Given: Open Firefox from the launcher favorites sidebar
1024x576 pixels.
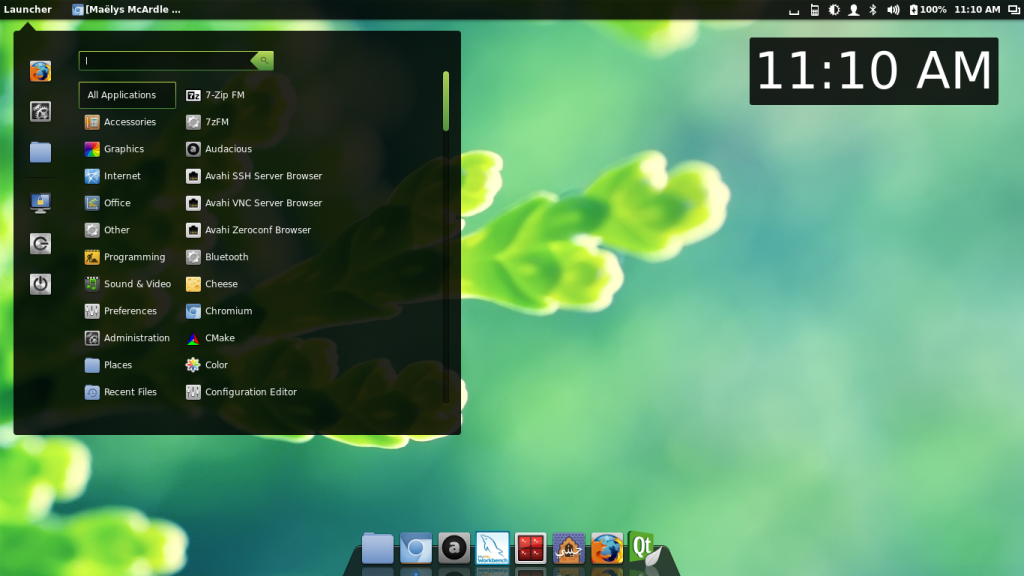Looking at the screenshot, I should 40,71.
